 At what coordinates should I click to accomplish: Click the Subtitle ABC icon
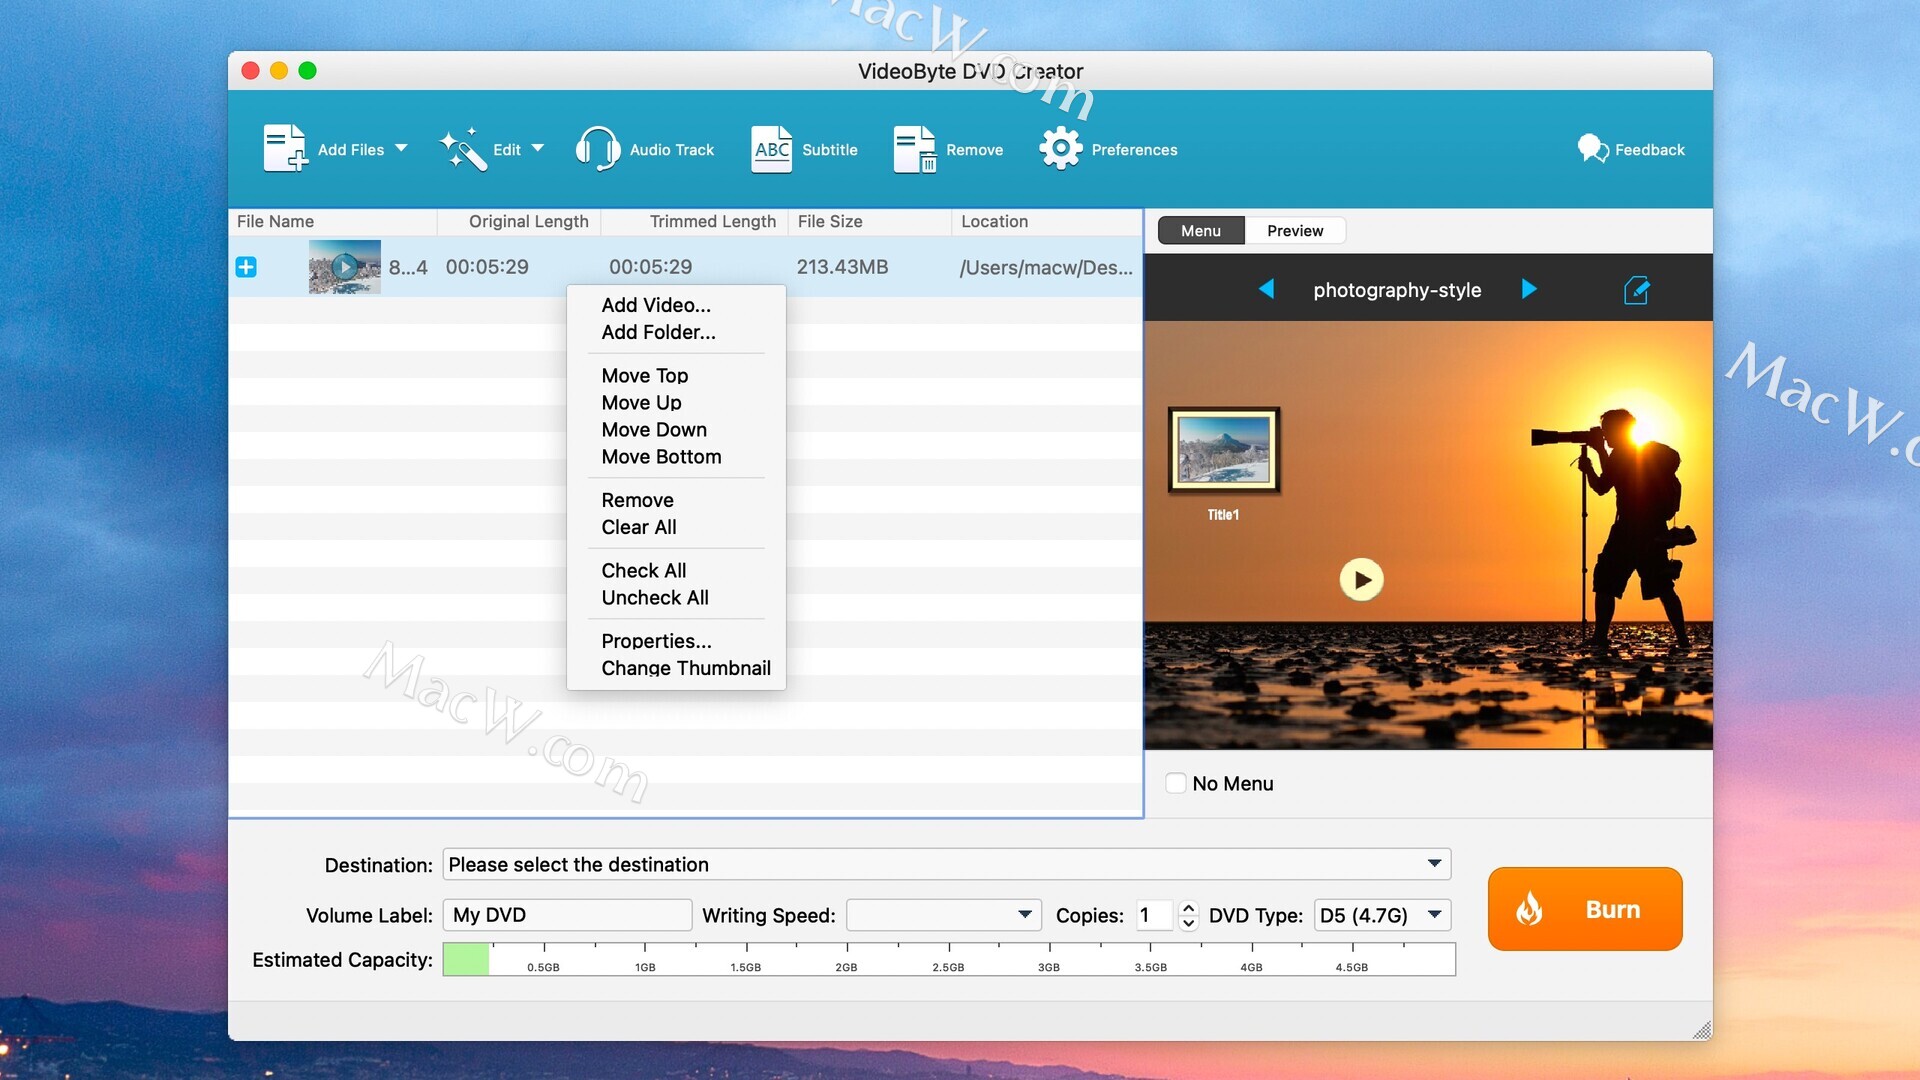coord(771,149)
